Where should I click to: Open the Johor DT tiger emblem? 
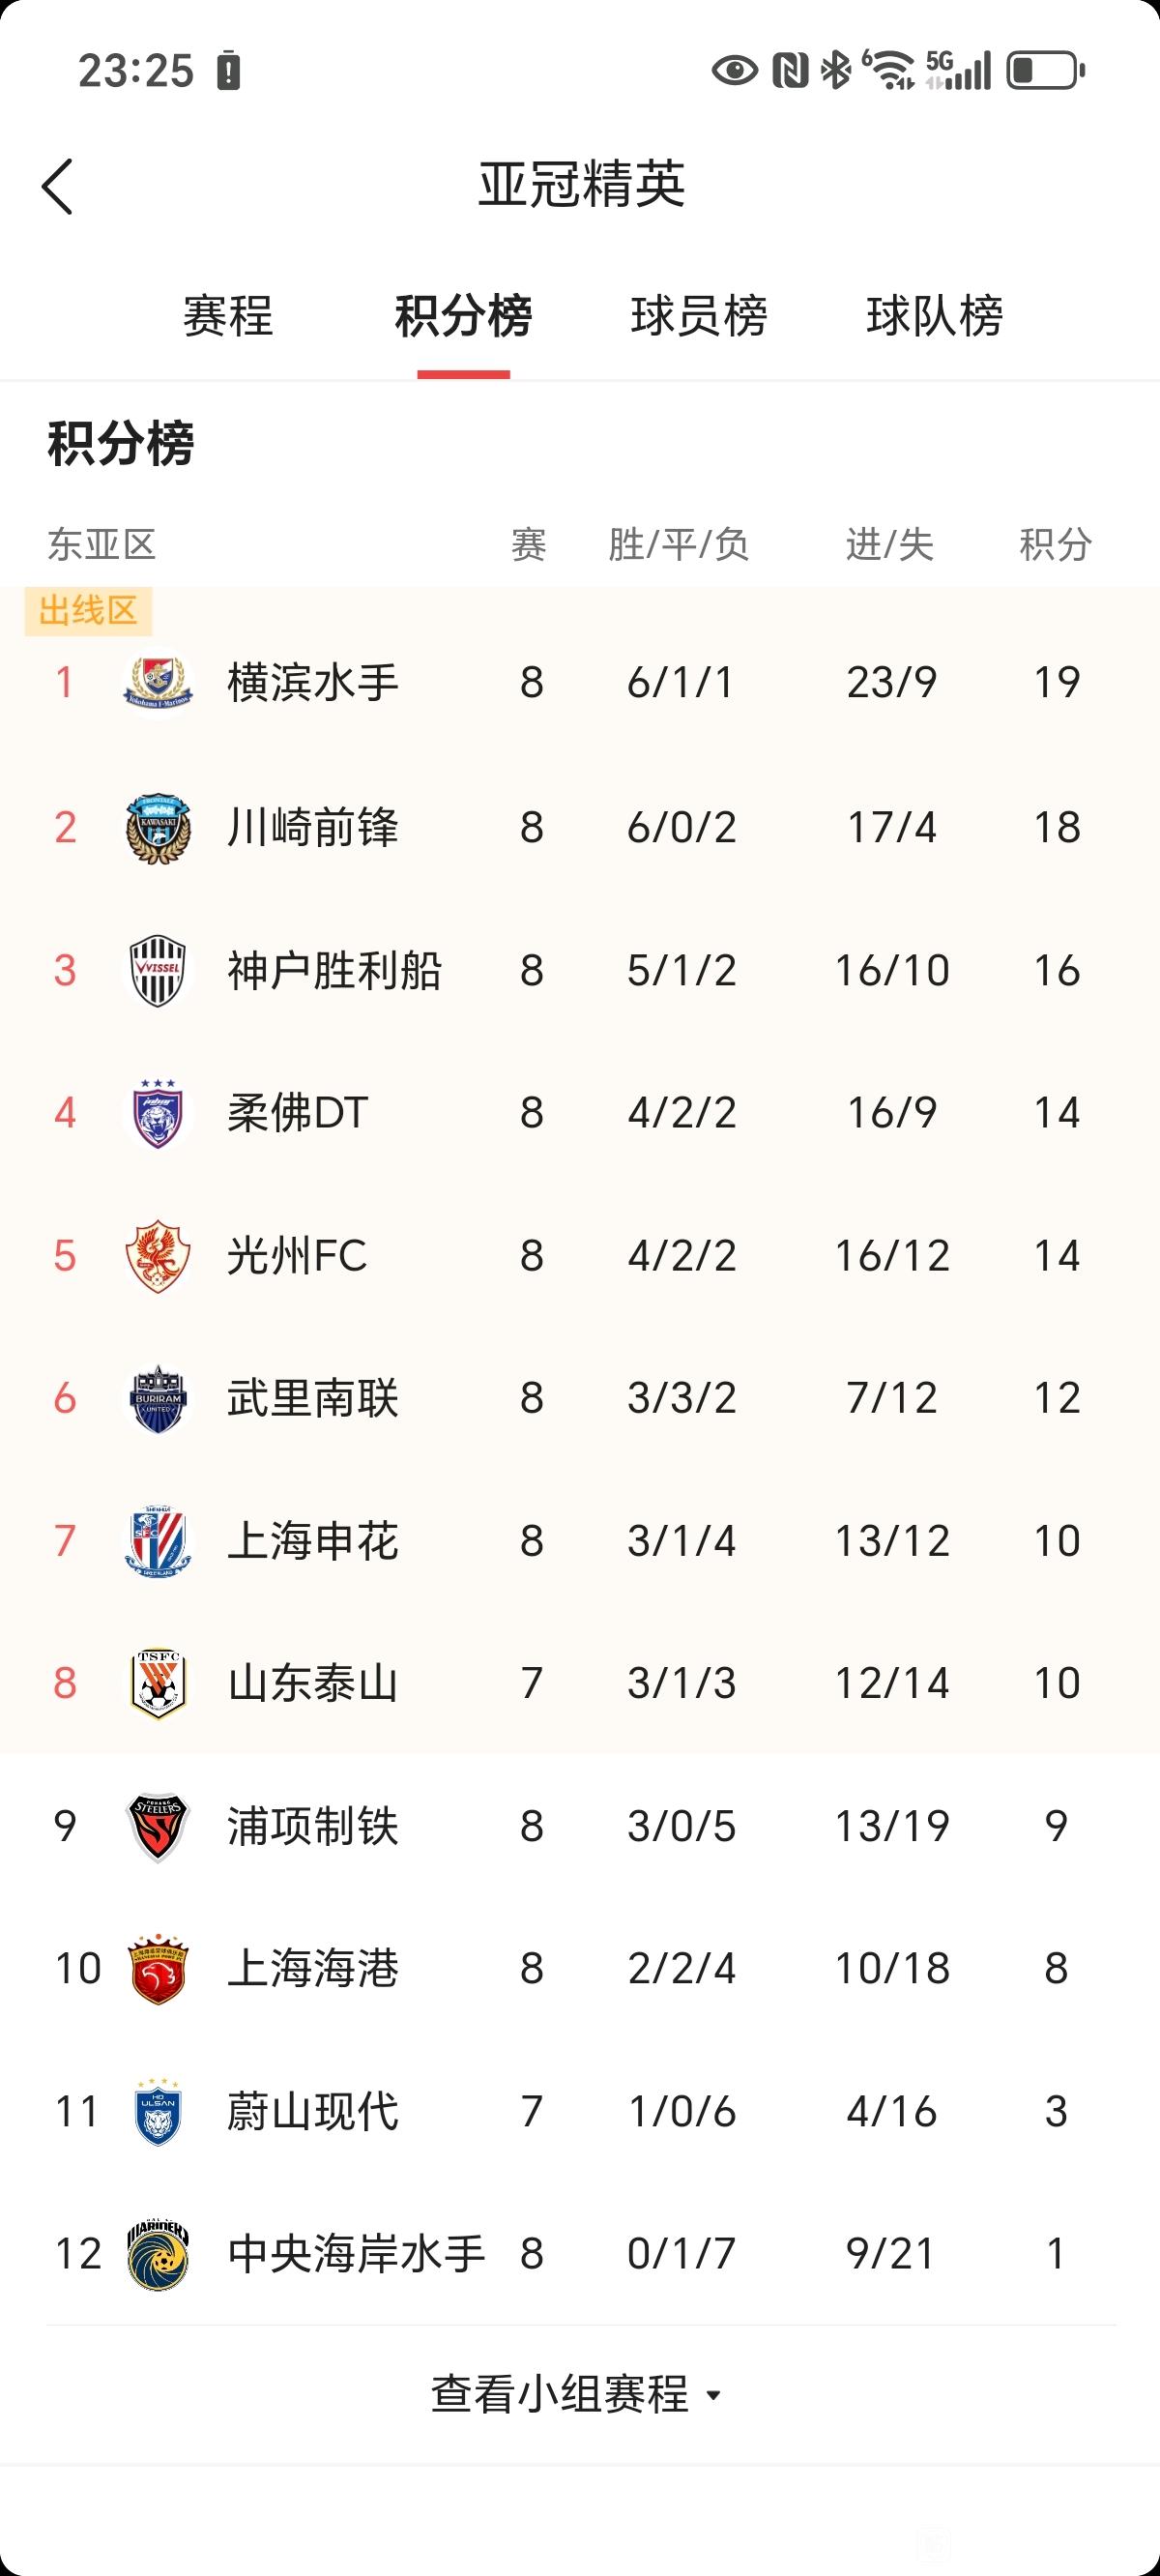point(158,1113)
